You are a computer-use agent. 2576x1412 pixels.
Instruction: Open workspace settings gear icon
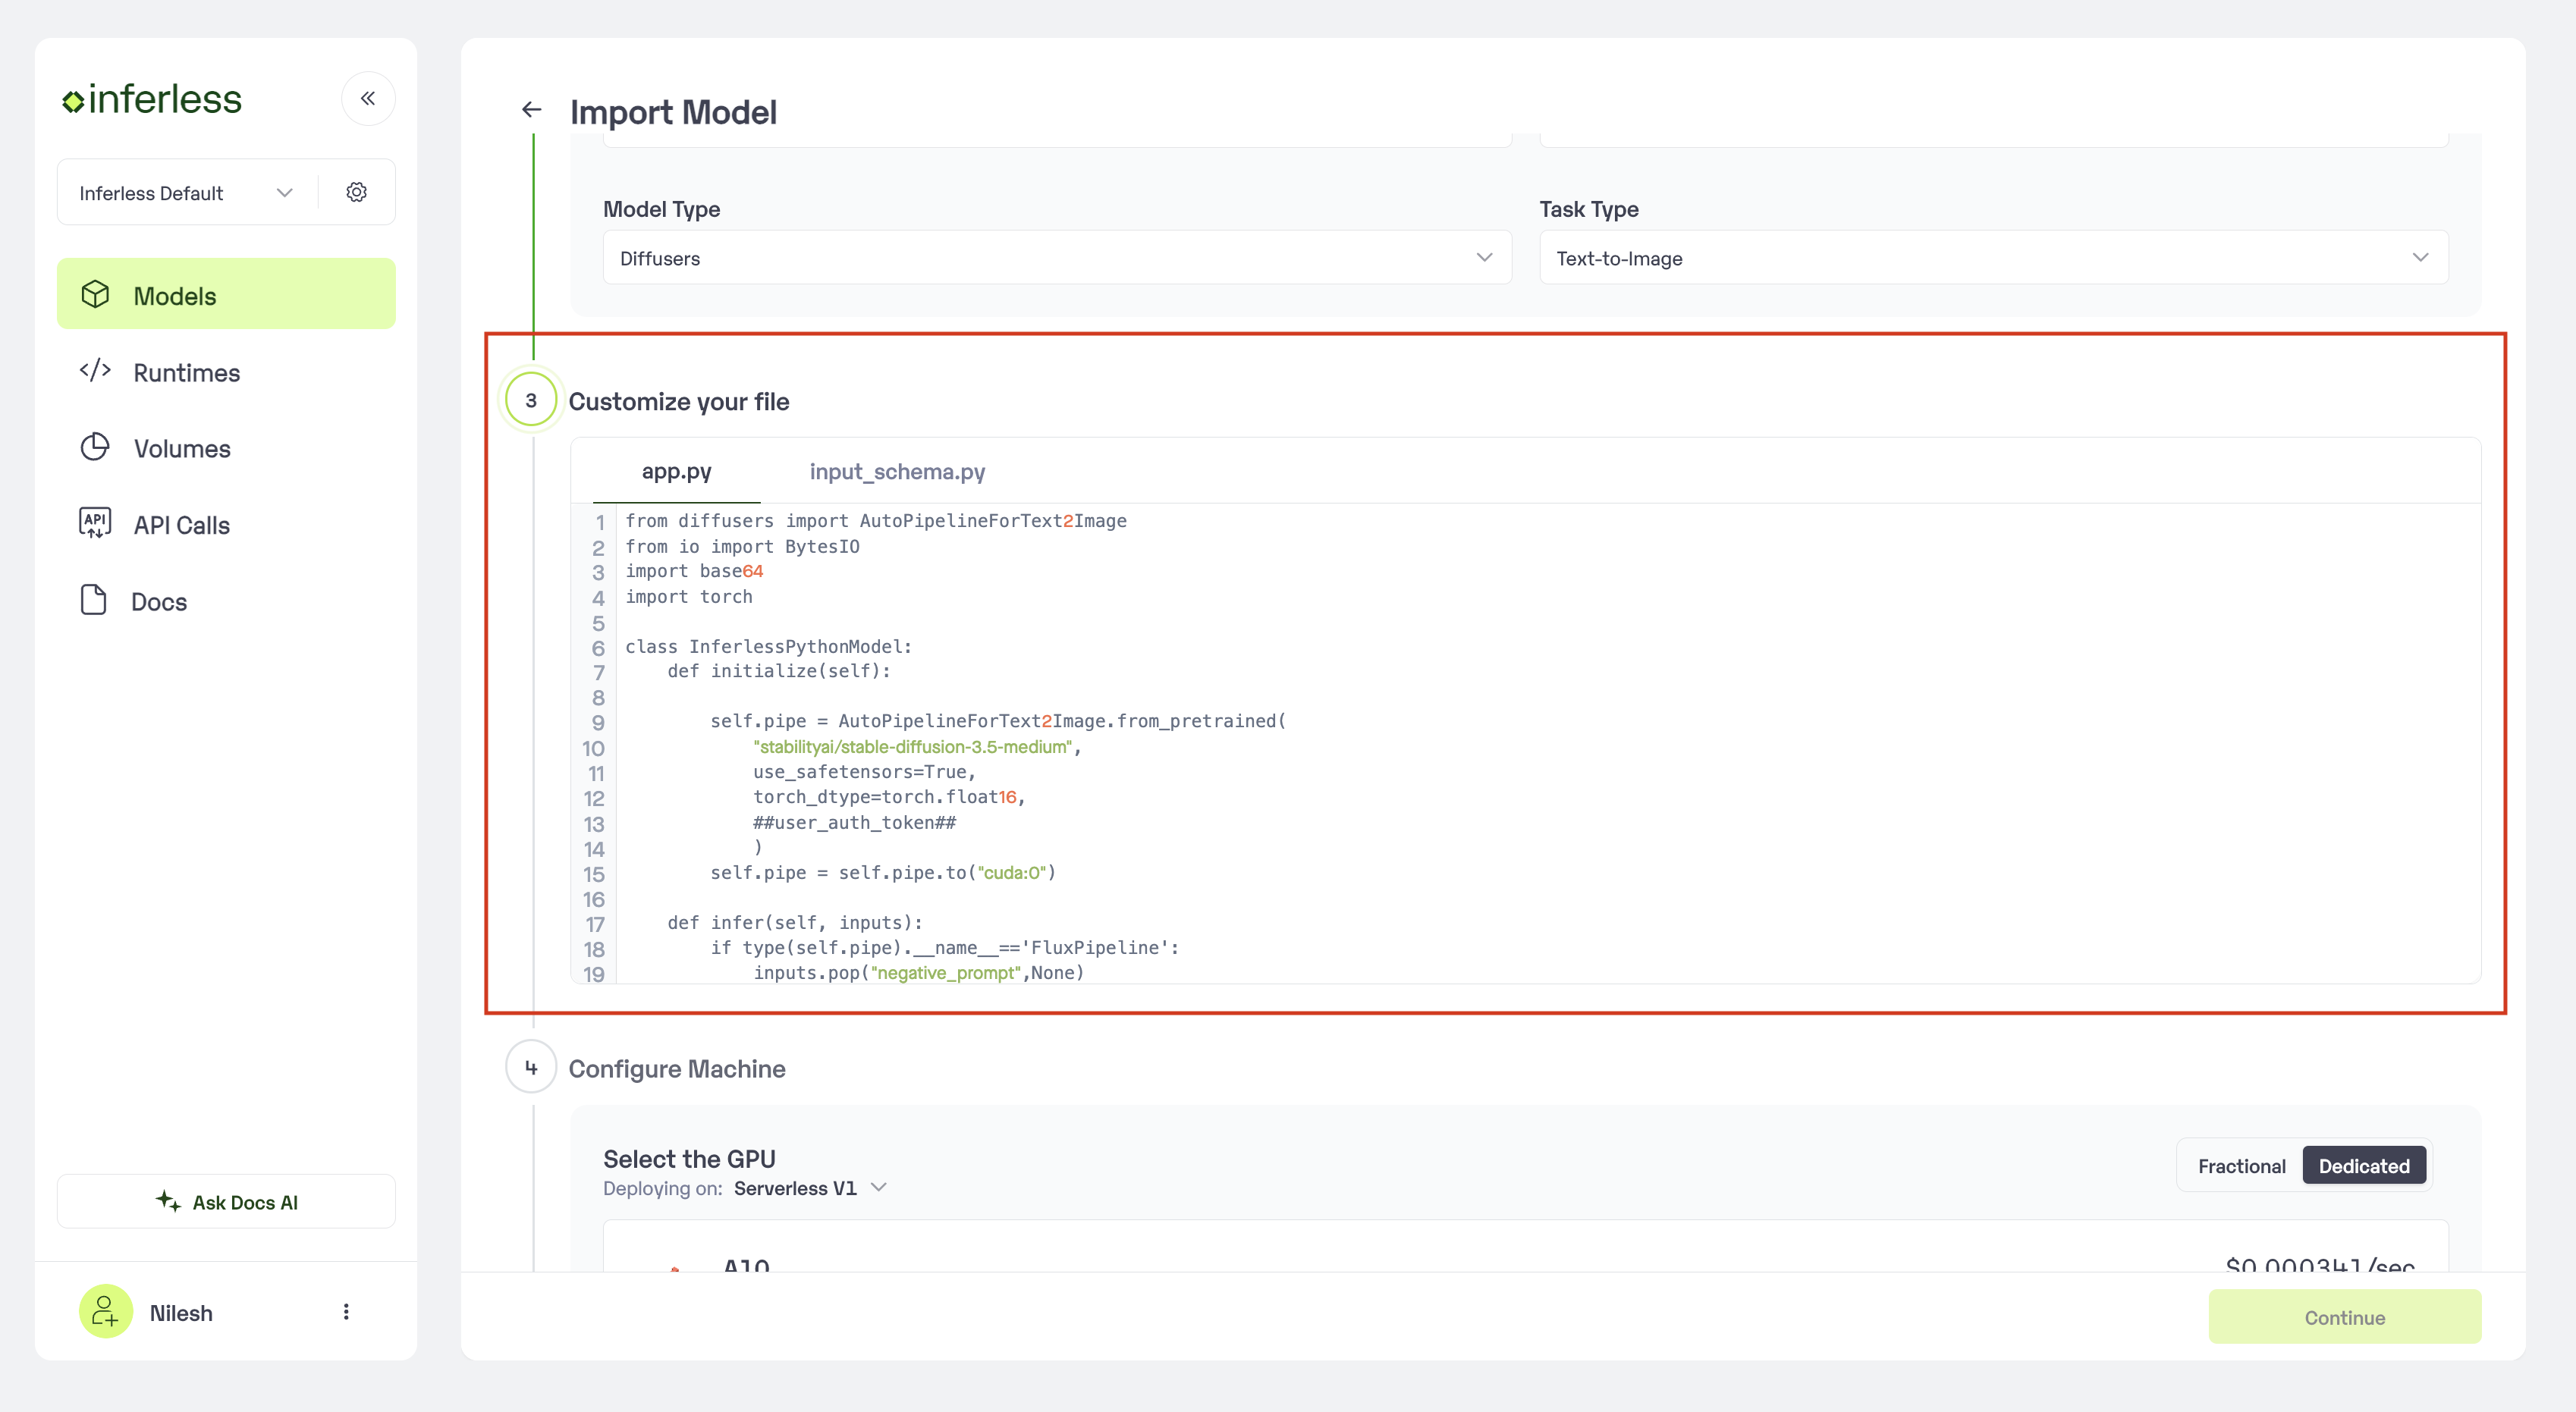[357, 192]
